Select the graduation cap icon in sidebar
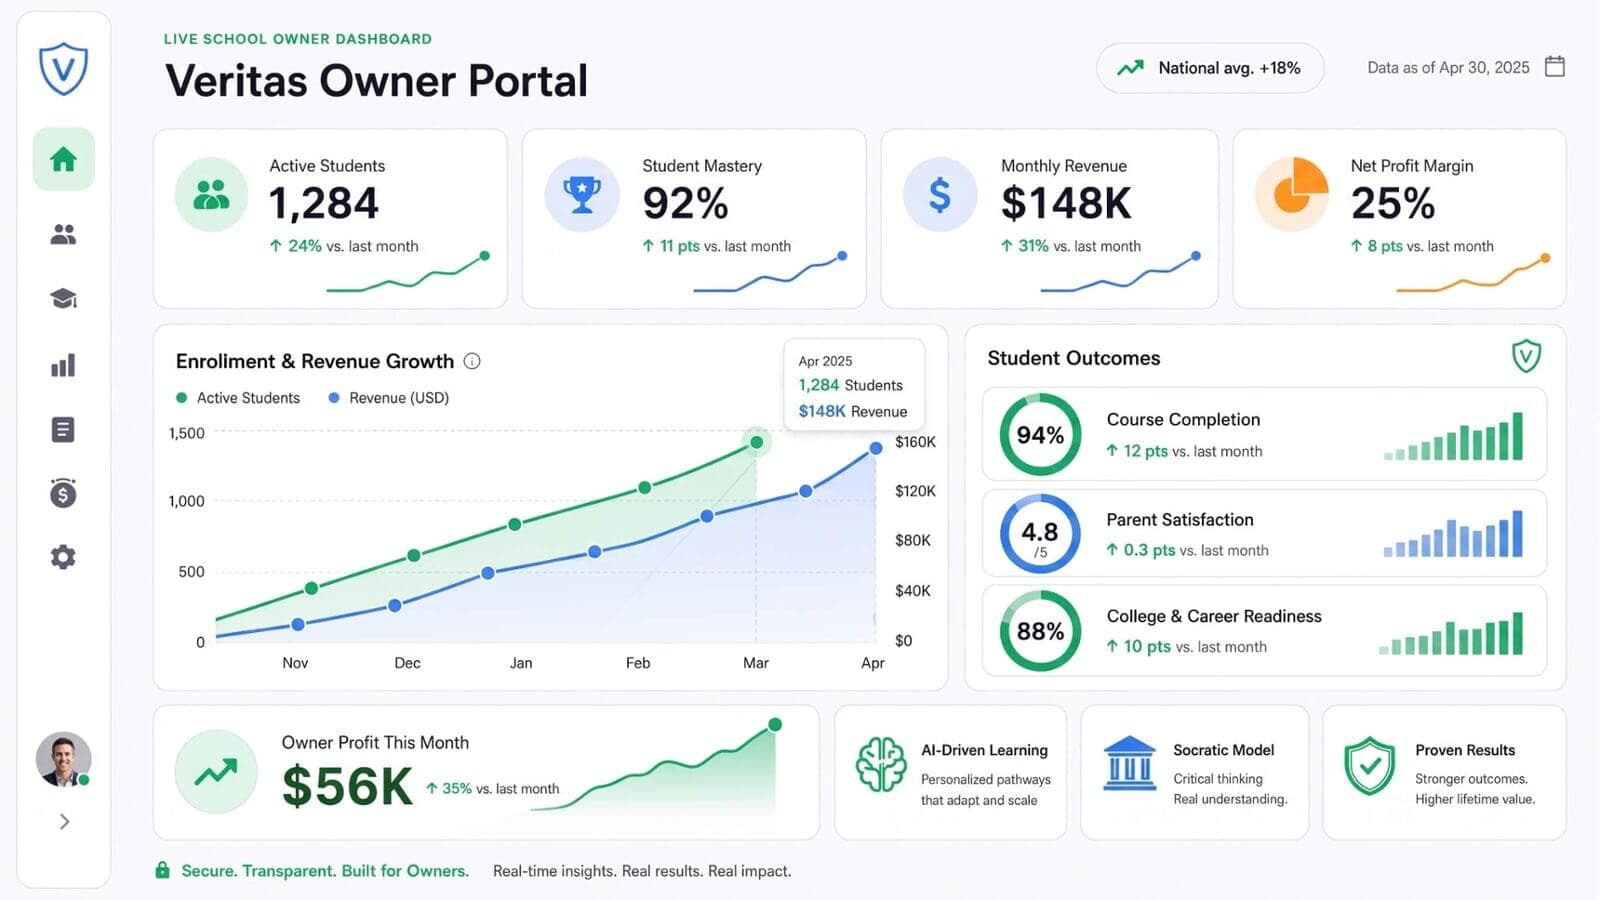The image size is (1600, 900). tap(63, 298)
